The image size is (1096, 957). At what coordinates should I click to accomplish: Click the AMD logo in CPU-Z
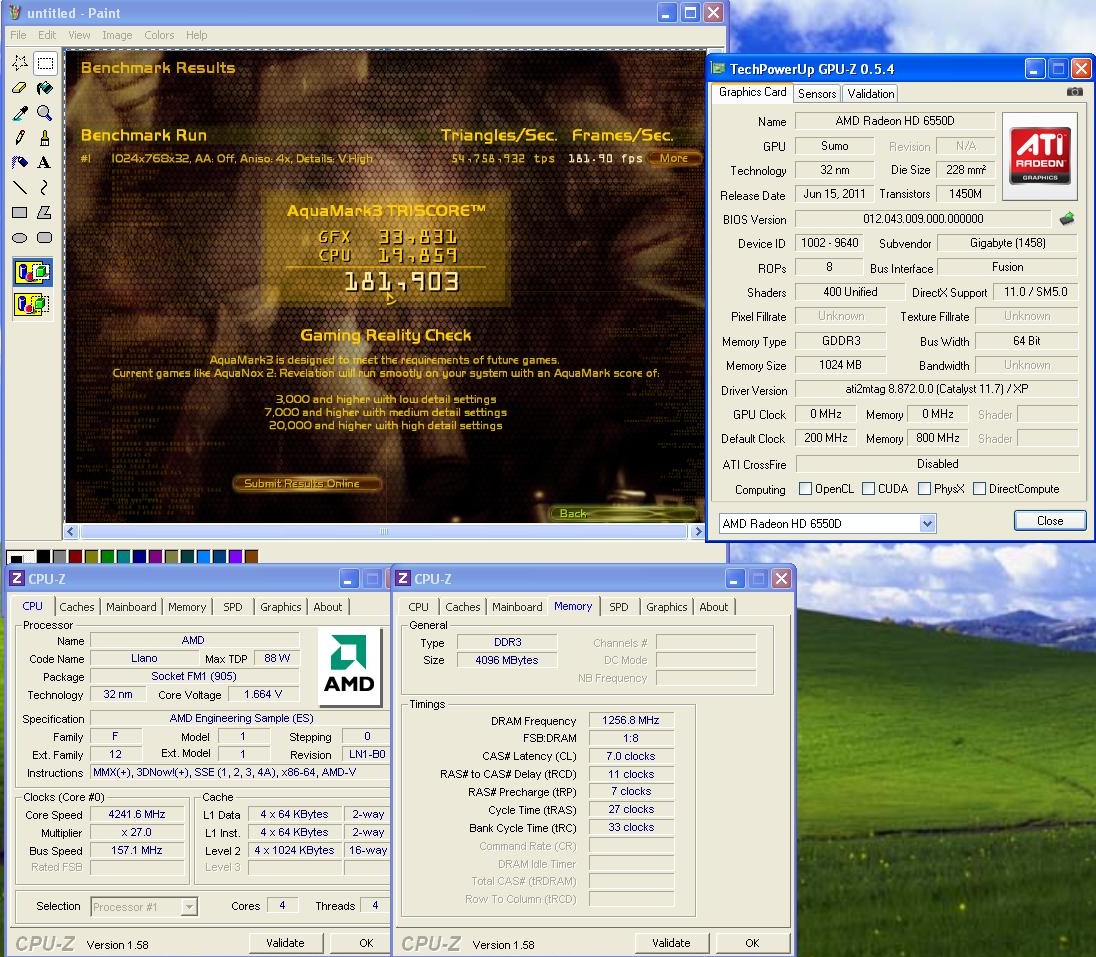[349, 666]
